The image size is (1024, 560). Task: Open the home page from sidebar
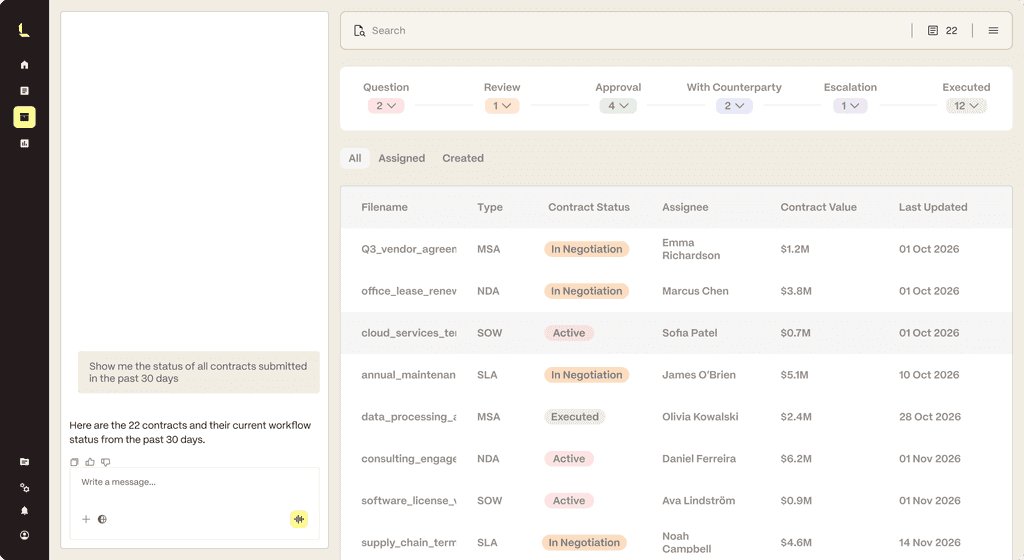click(24, 65)
